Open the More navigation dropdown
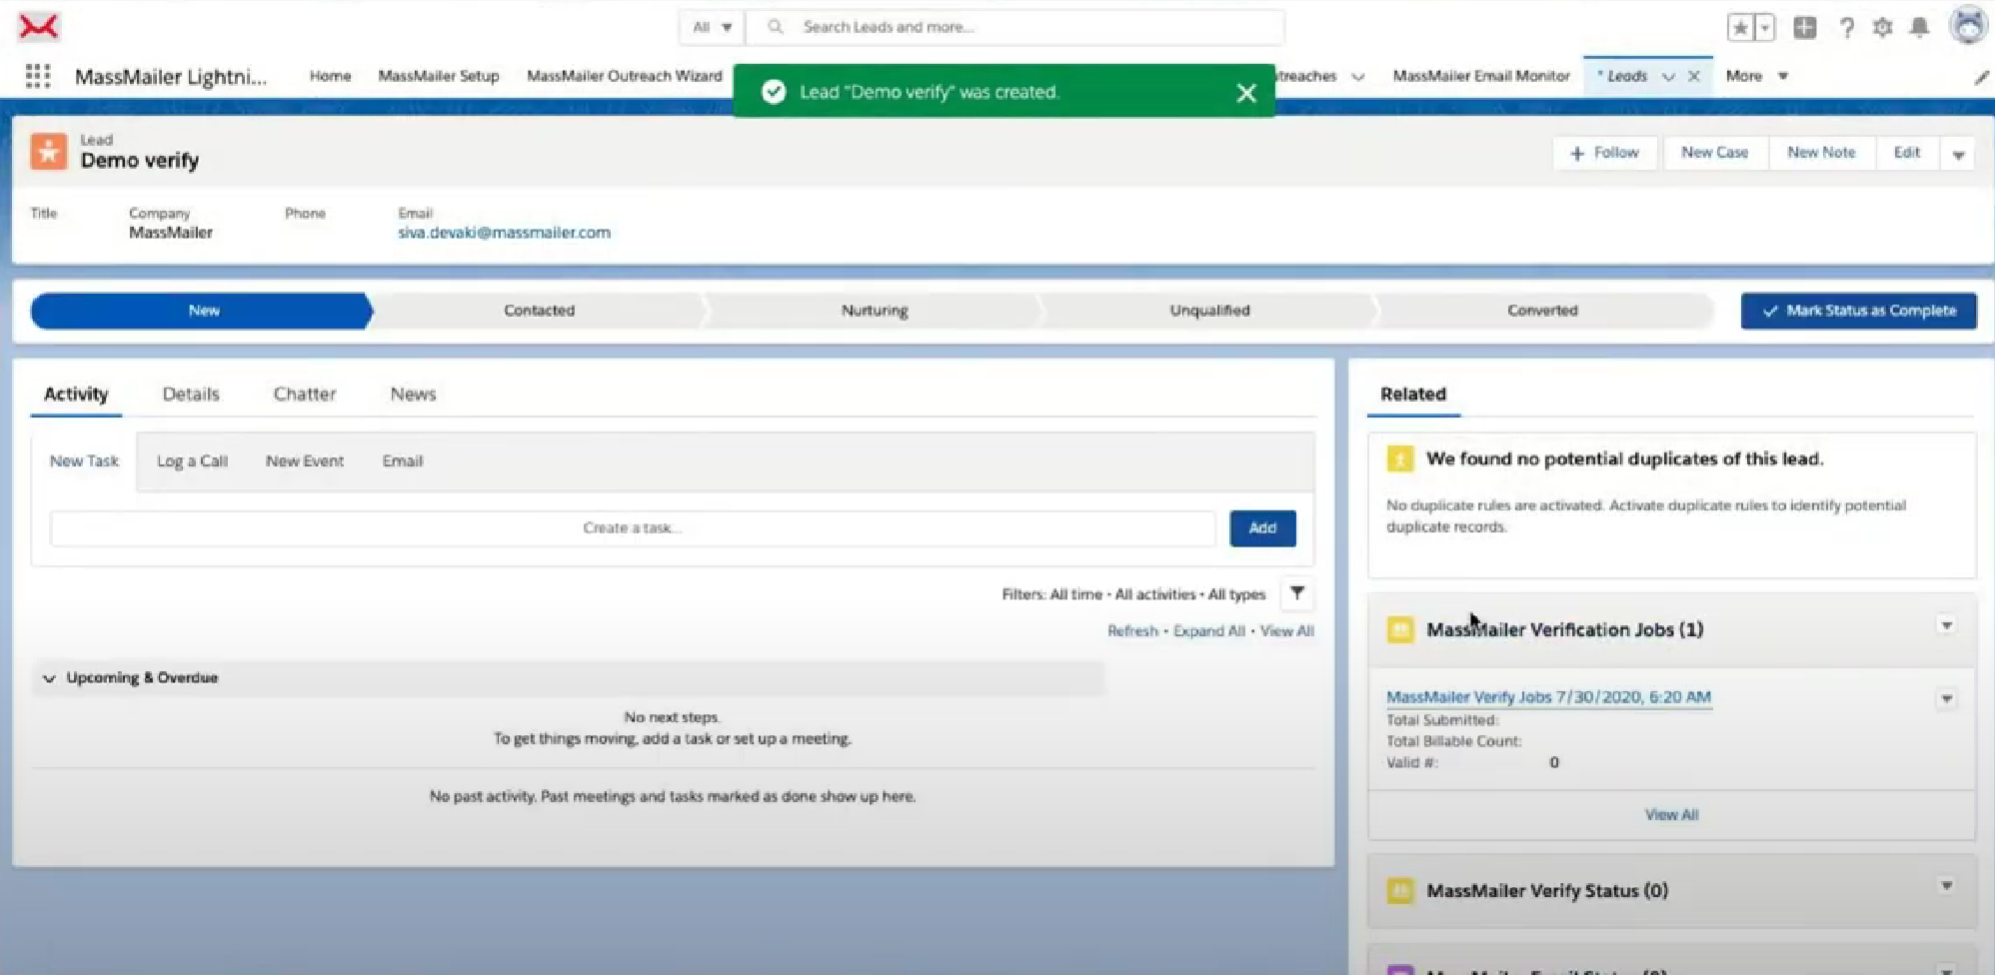 coord(1756,76)
